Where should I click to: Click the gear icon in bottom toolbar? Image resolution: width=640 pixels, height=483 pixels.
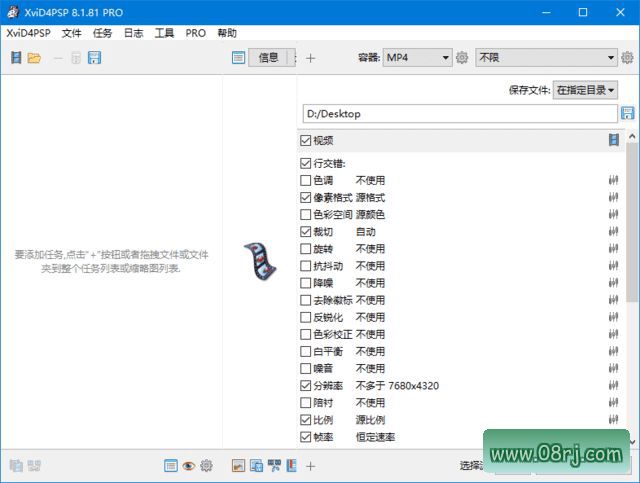tap(207, 466)
